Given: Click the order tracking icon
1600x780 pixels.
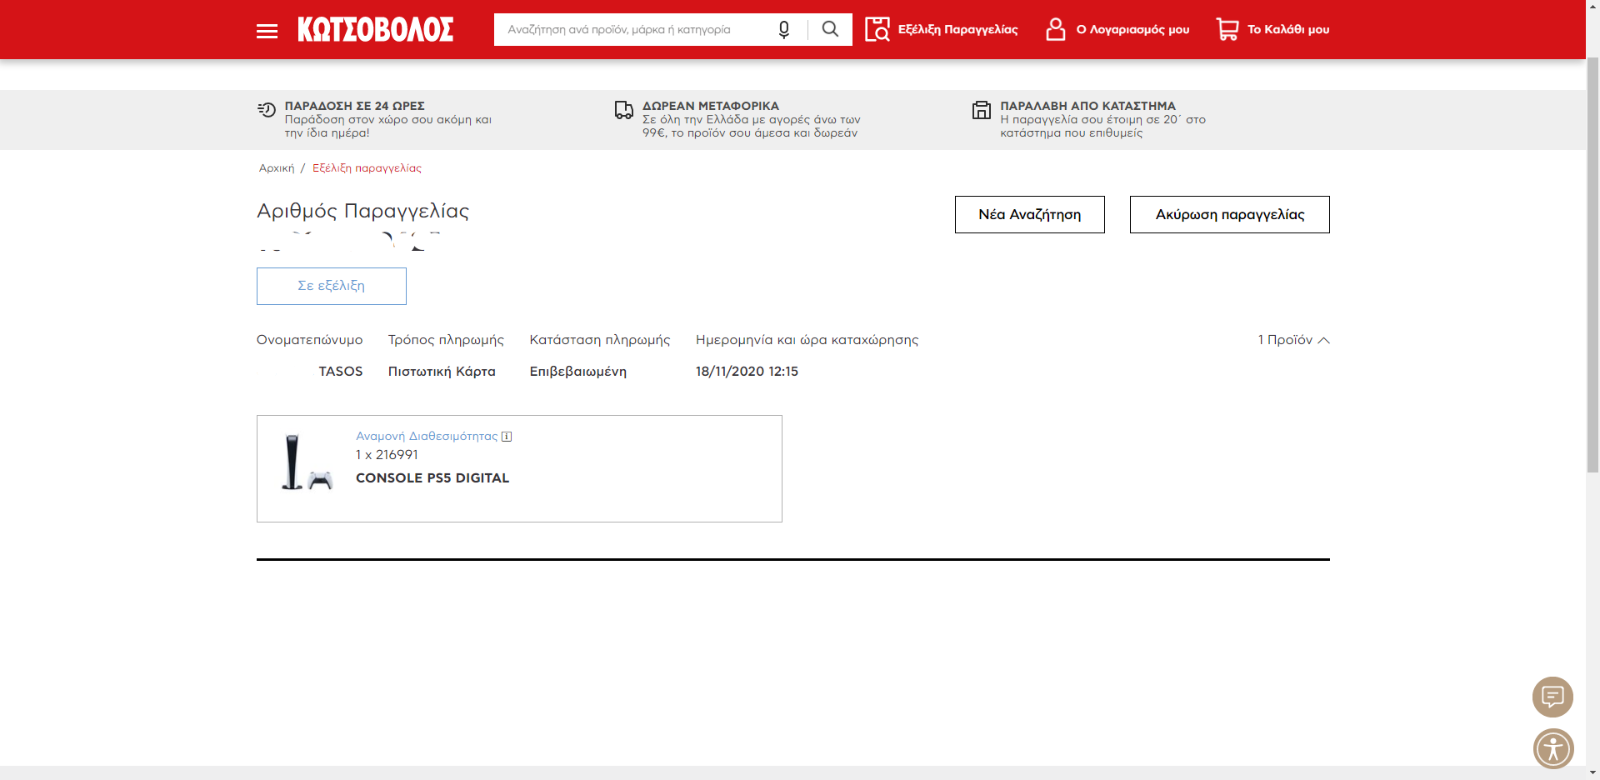Looking at the screenshot, I should pos(877,29).
